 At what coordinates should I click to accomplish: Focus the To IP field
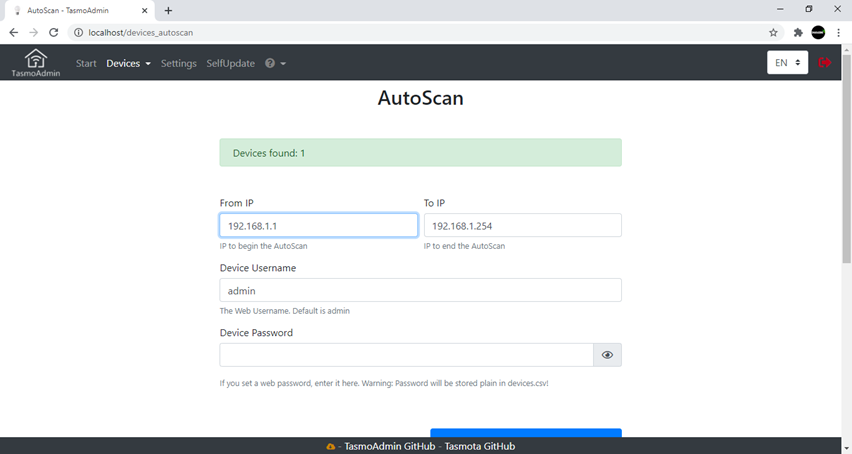[523, 225]
